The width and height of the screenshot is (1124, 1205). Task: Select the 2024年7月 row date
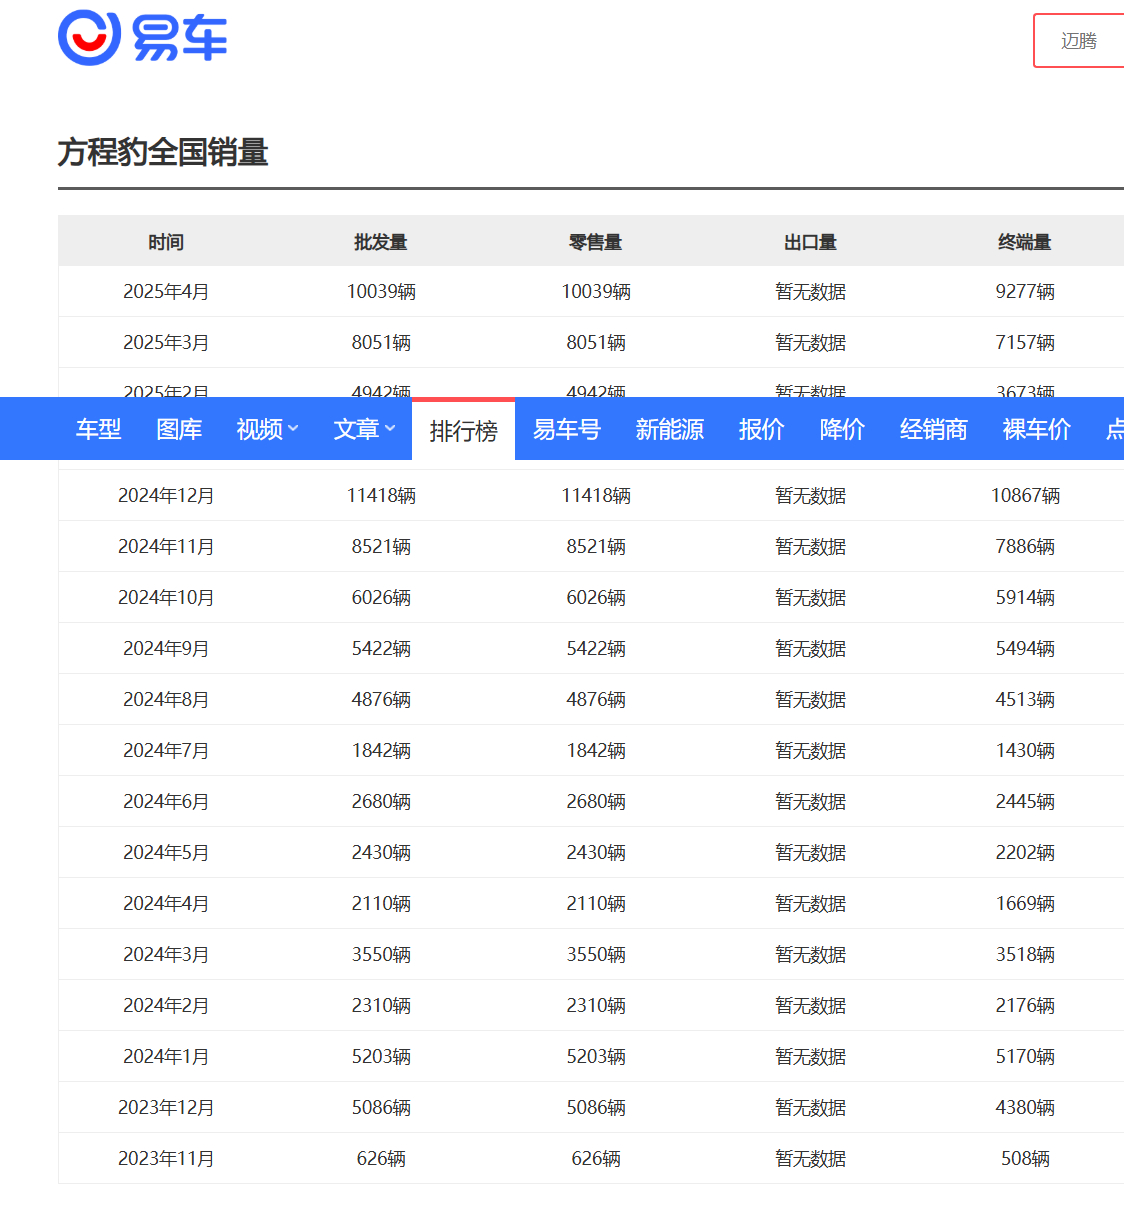pyautogui.click(x=166, y=750)
